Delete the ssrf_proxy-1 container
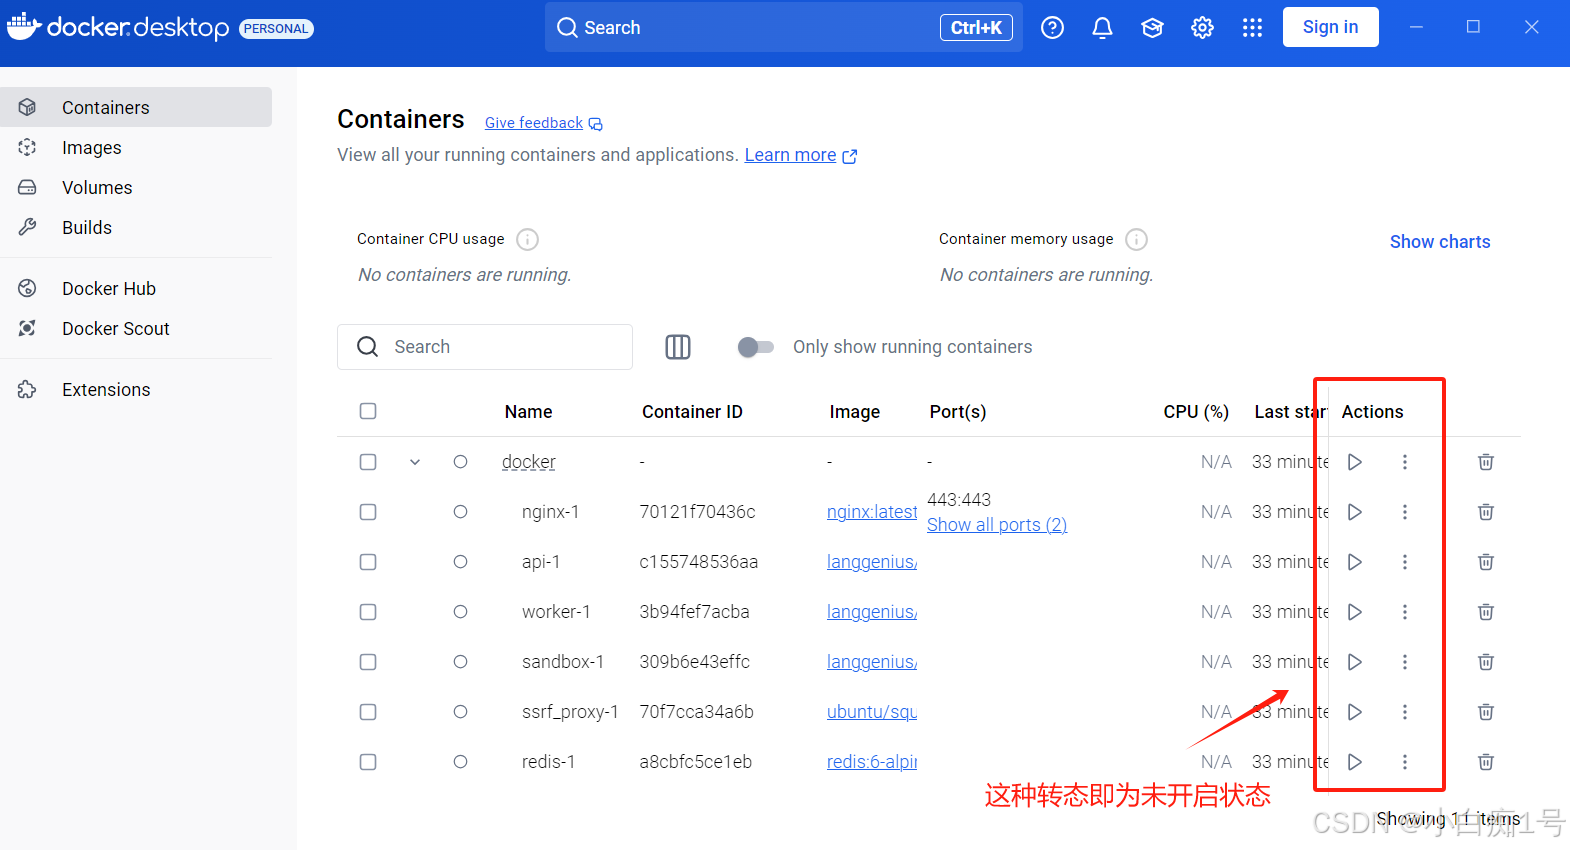Viewport: 1570px width, 850px height. [x=1486, y=712]
